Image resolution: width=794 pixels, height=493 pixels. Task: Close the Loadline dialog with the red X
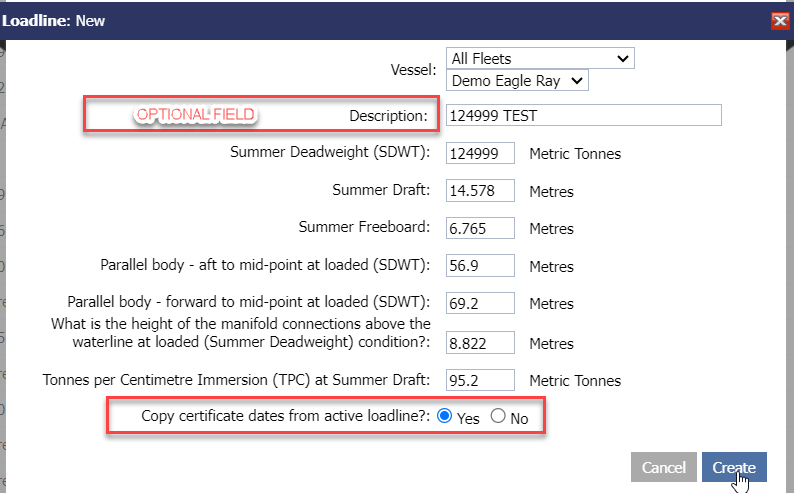pos(779,20)
